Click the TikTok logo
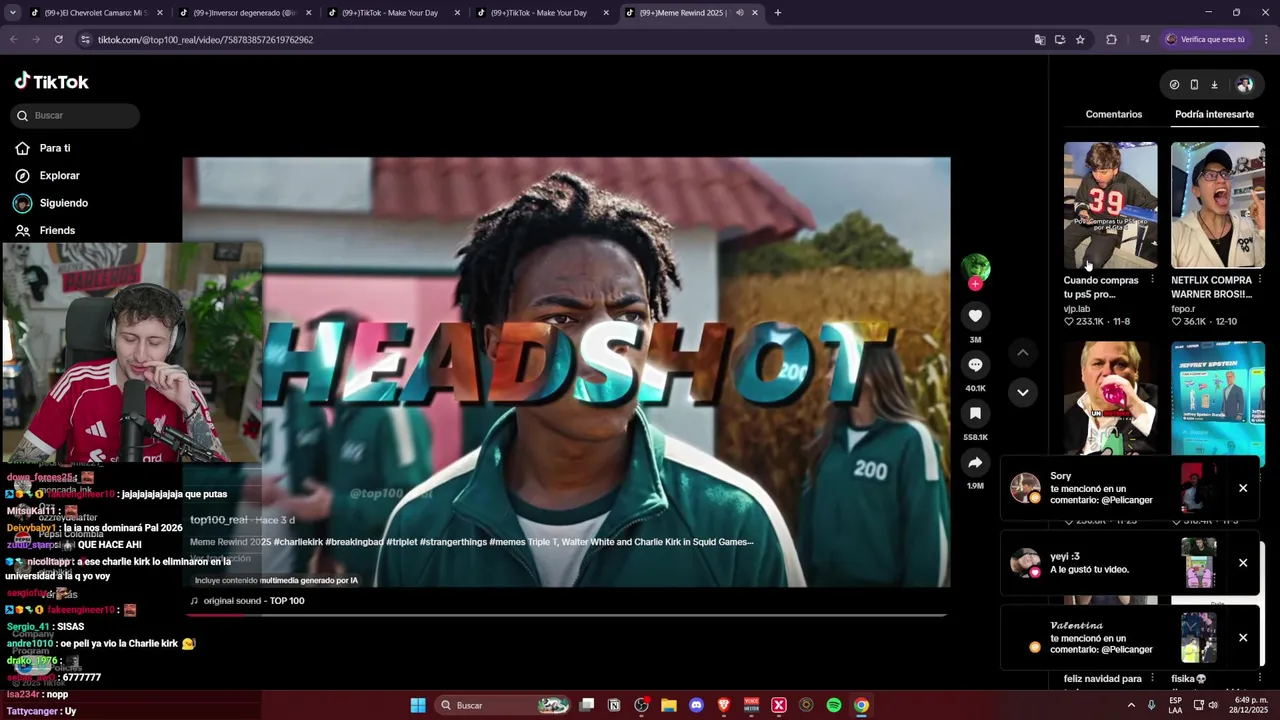Viewport: 1280px width, 720px height. pyautogui.click(x=52, y=81)
